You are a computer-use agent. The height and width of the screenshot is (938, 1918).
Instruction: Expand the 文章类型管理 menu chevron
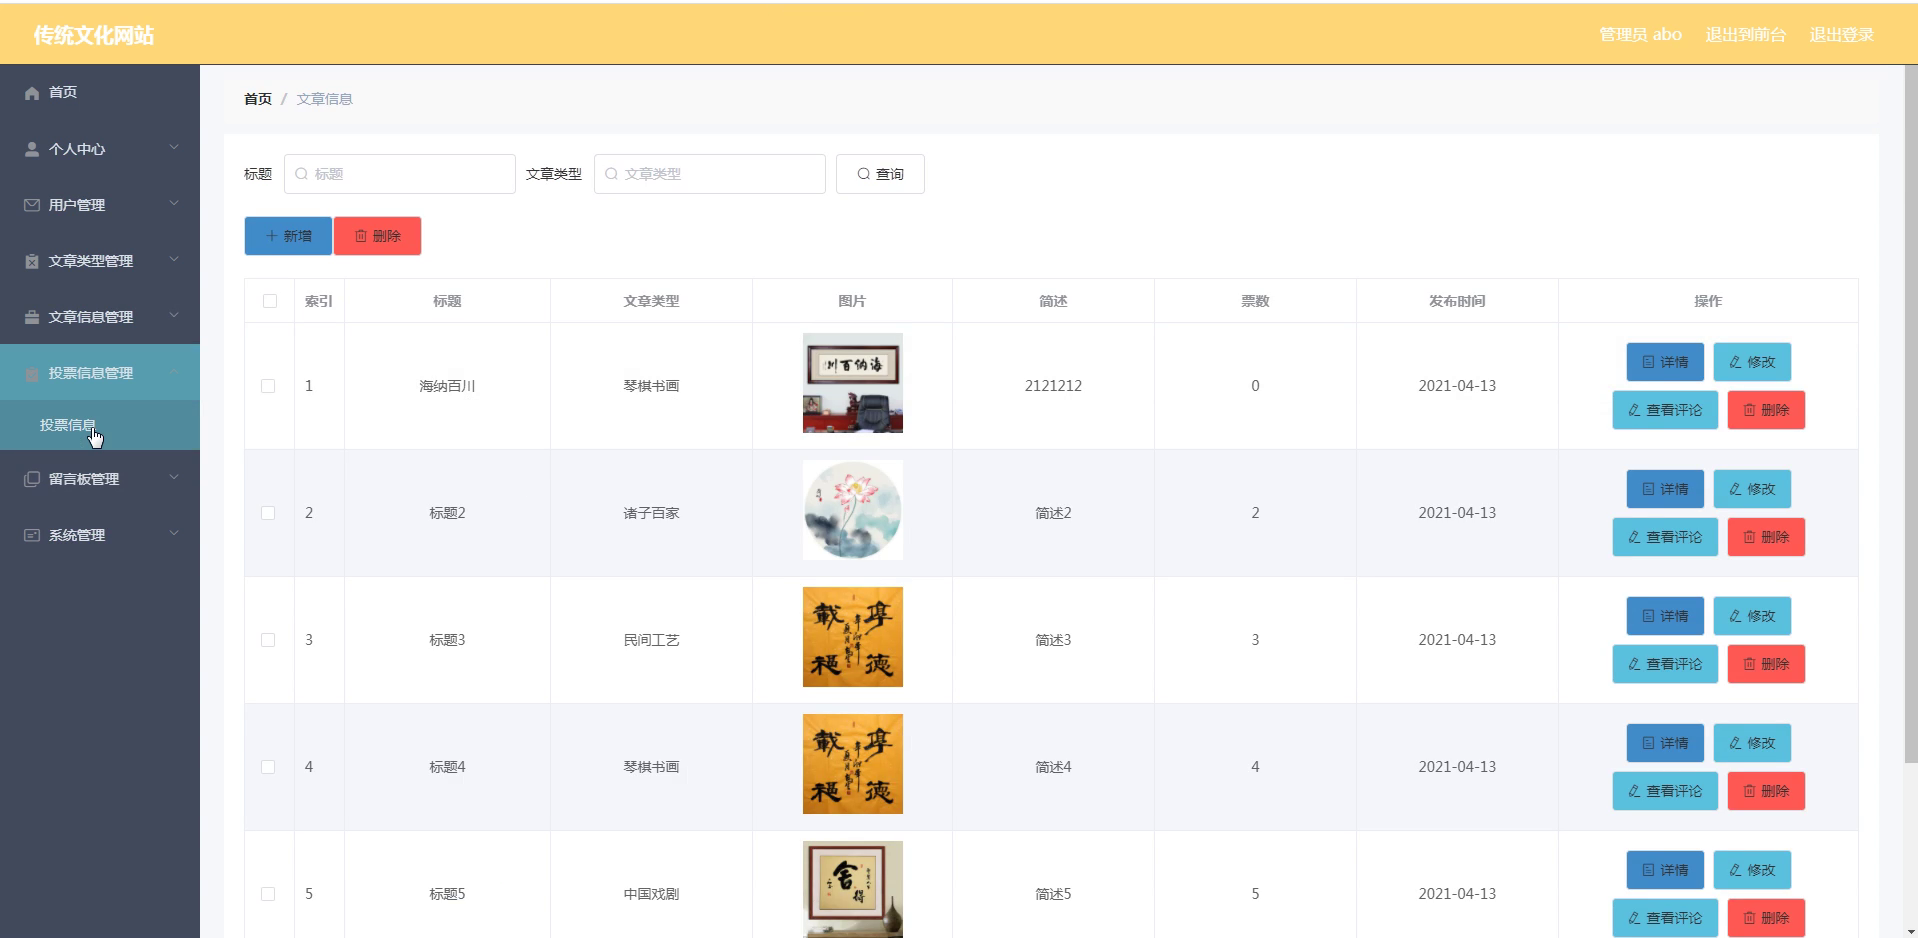tap(174, 260)
